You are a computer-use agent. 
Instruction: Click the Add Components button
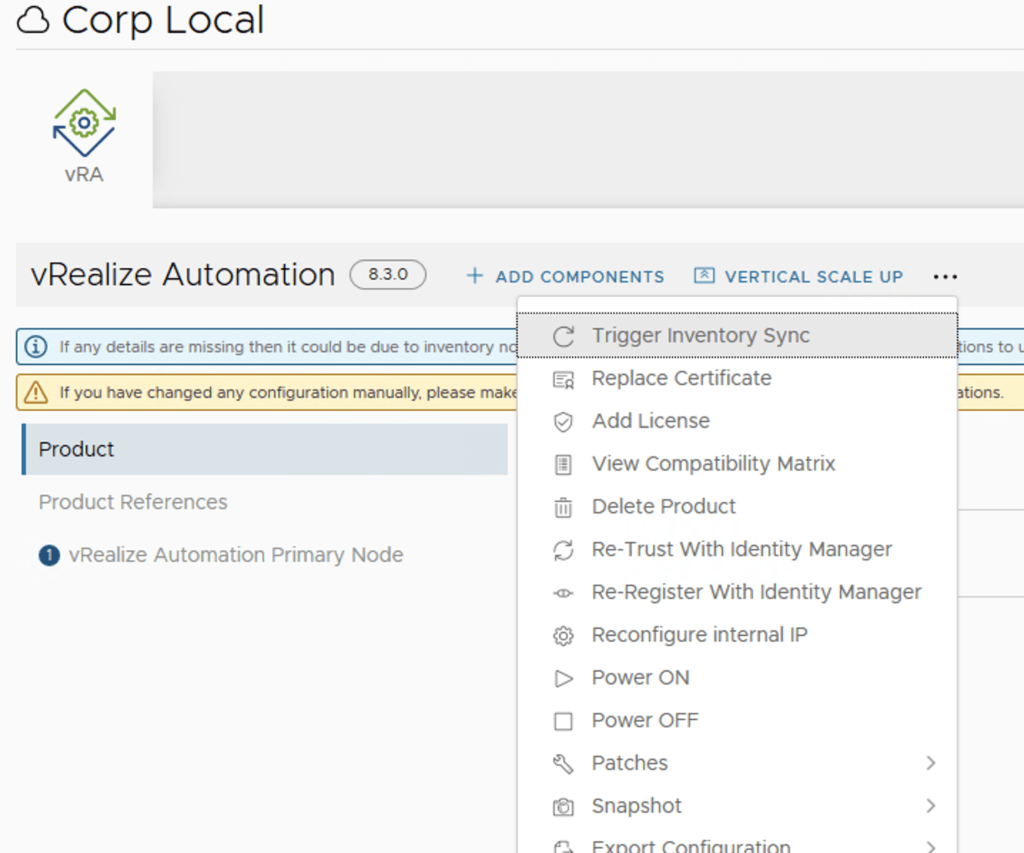point(566,277)
